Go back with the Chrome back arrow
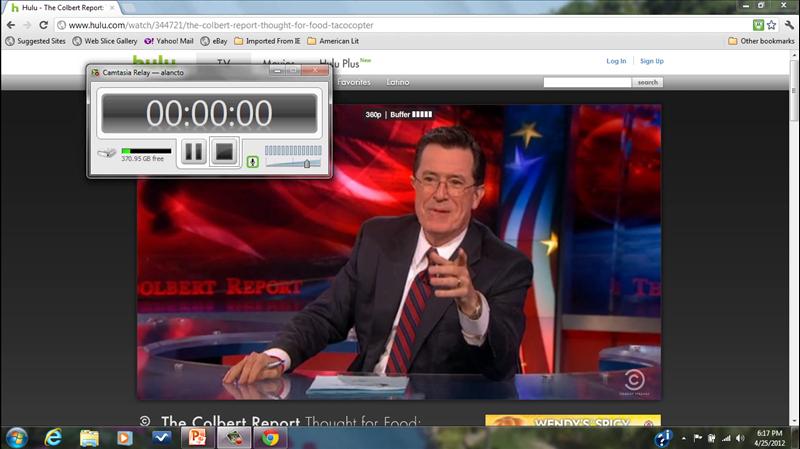The height and width of the screenshot is (449, 800). tap(11, 25)
